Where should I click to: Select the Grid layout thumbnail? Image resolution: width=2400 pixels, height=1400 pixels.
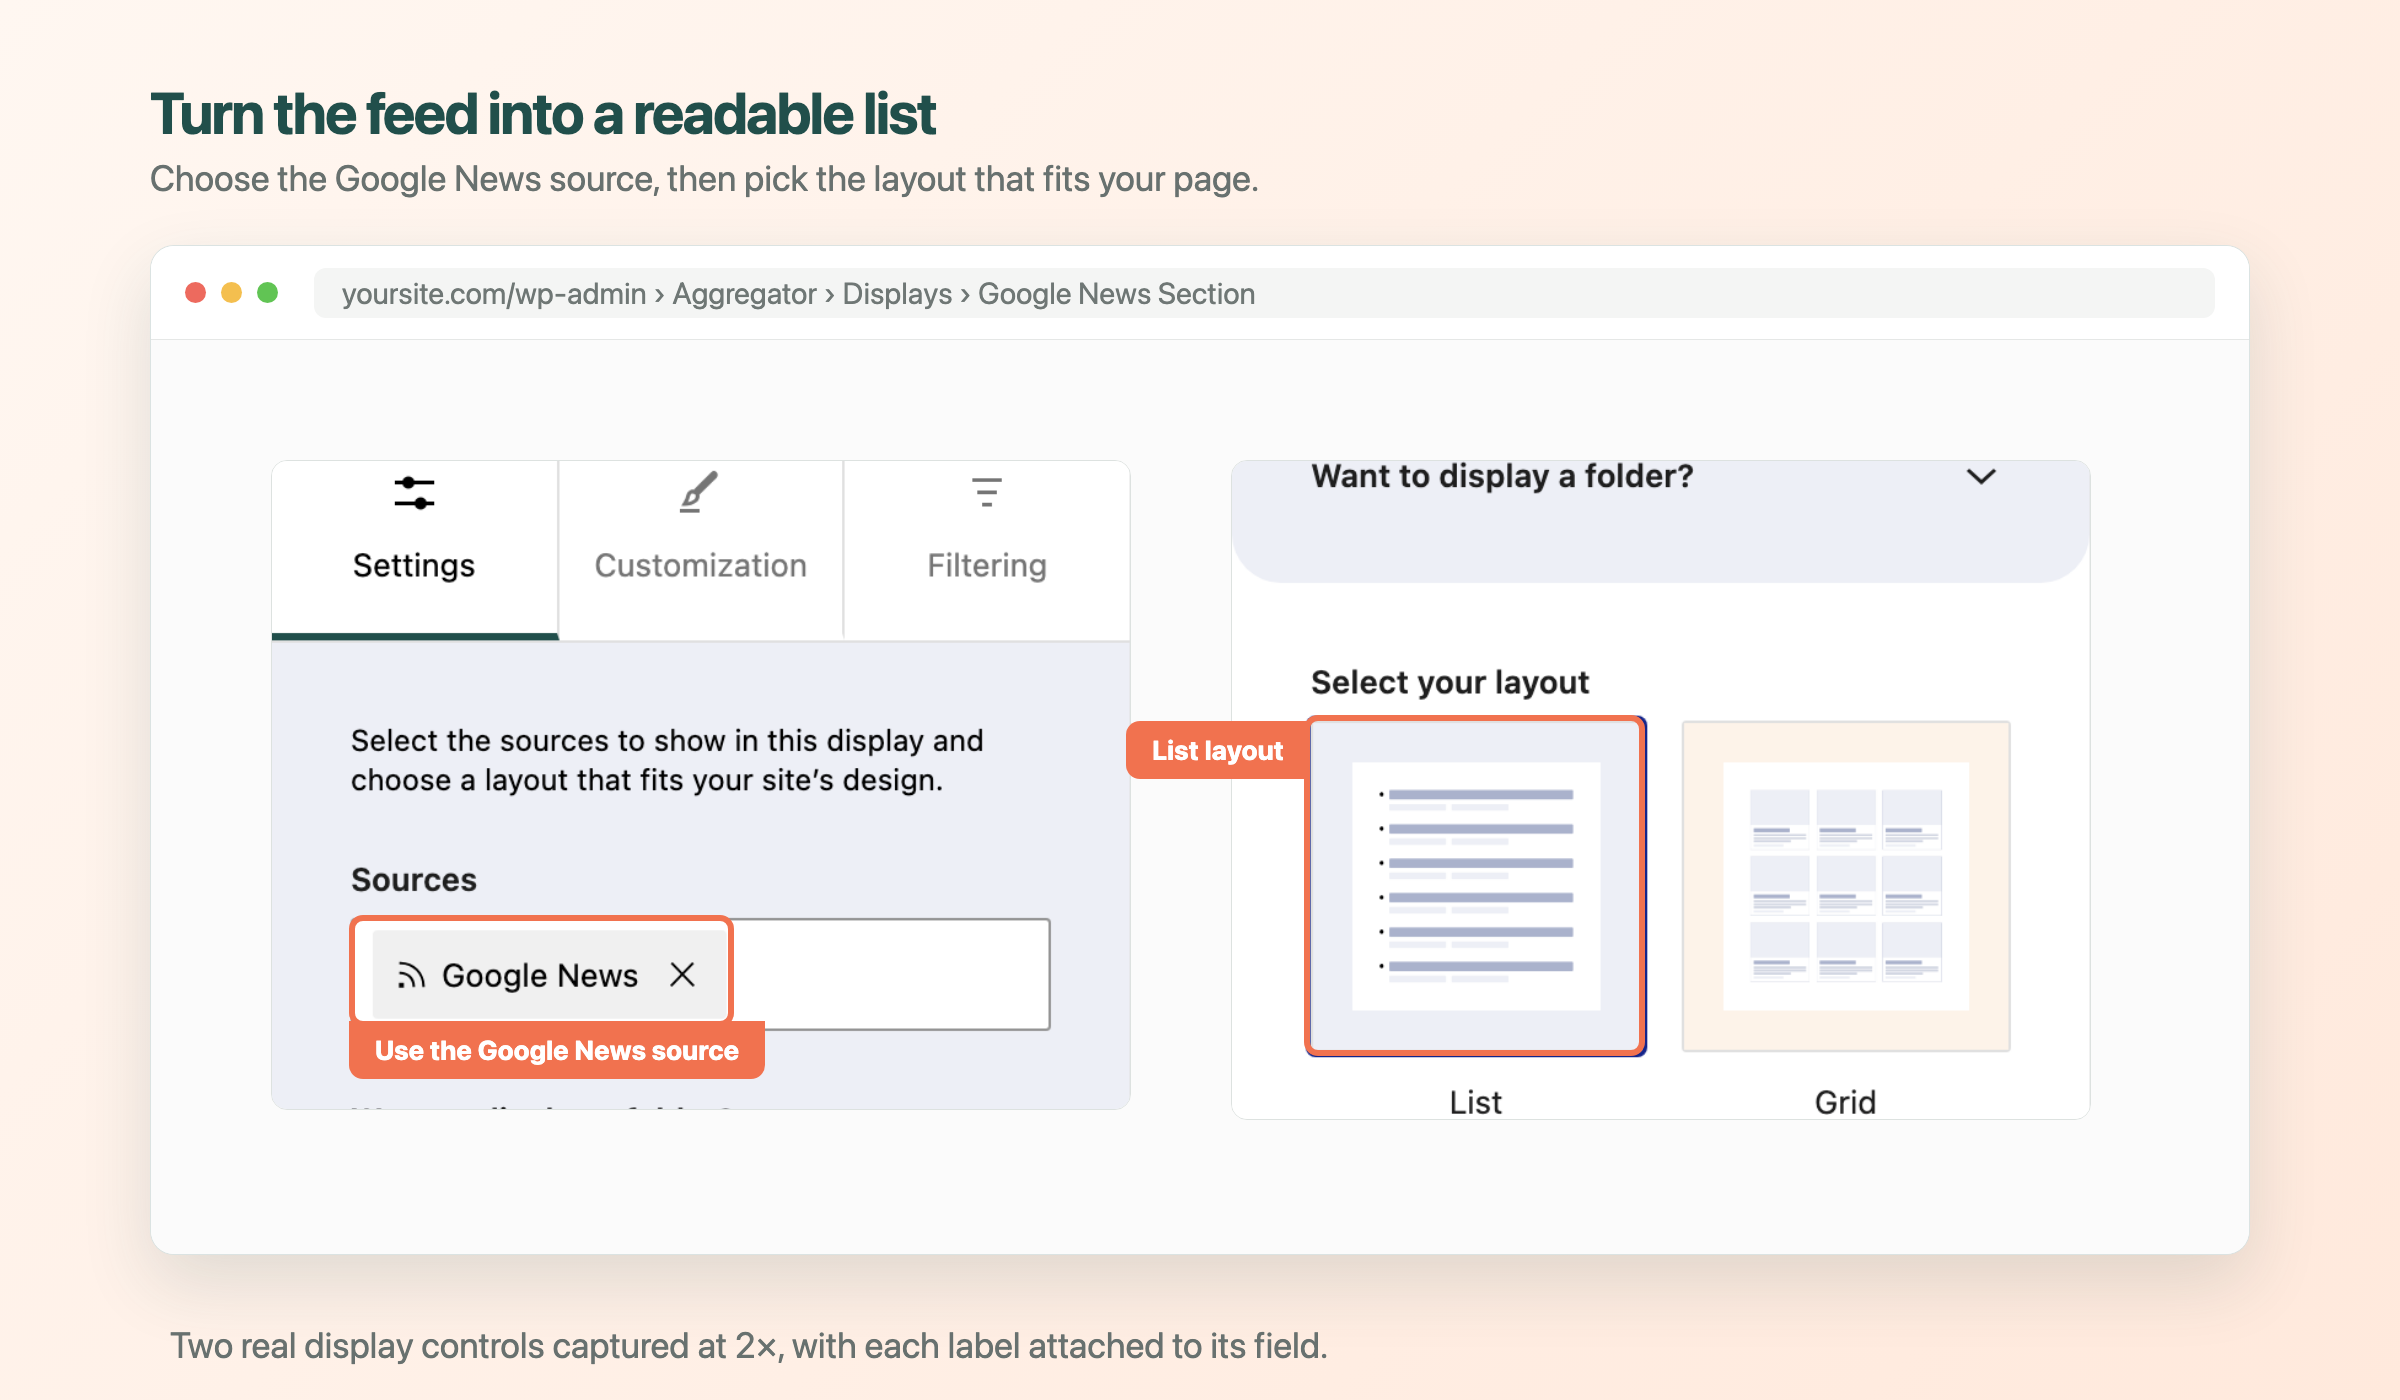[1846, 886]
